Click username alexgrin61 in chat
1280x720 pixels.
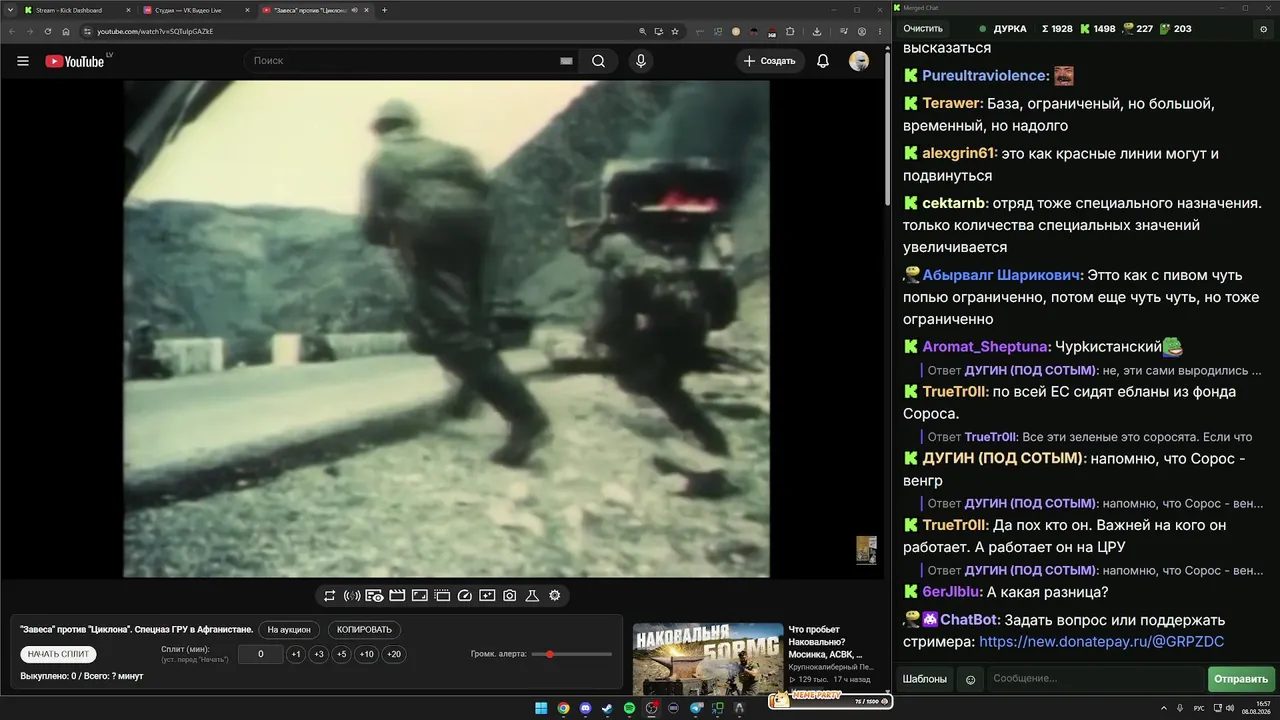(x=960, y=154)
